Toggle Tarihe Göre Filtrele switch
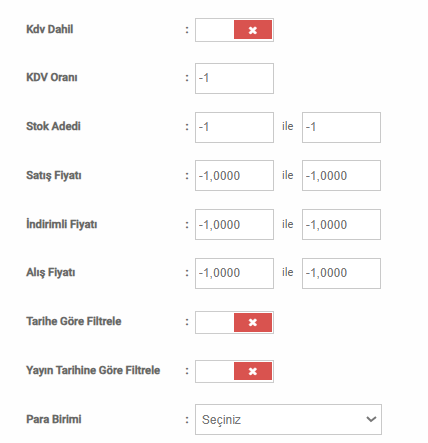 pos(234,322)
